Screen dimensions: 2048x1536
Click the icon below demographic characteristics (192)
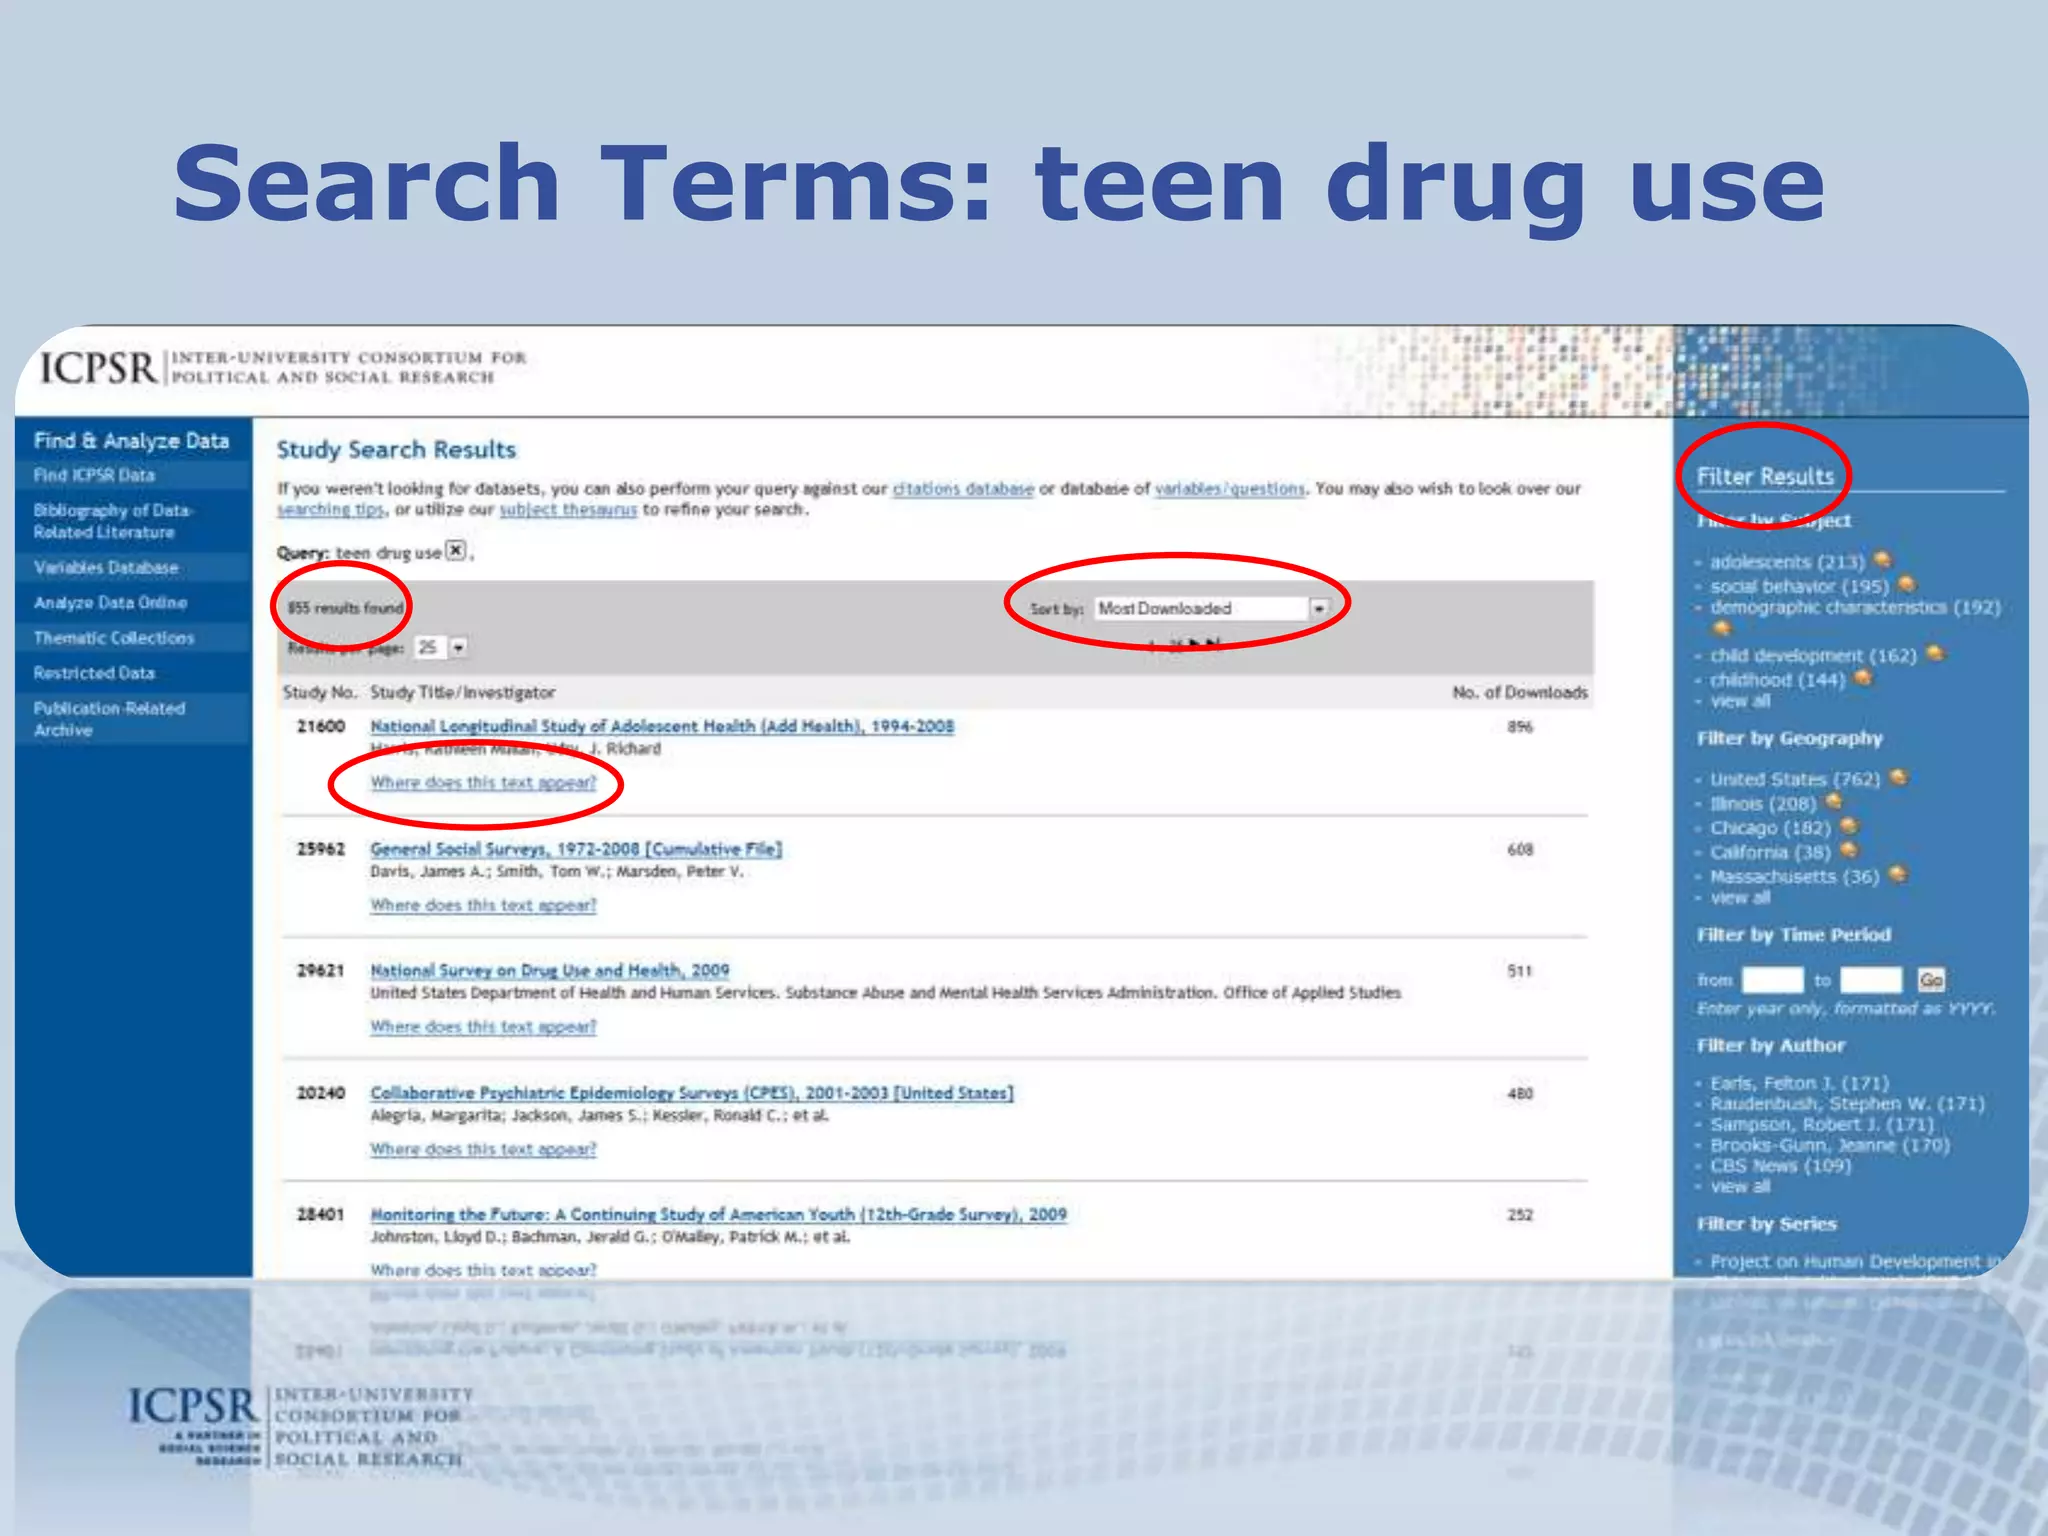(x=1721, y=629)
